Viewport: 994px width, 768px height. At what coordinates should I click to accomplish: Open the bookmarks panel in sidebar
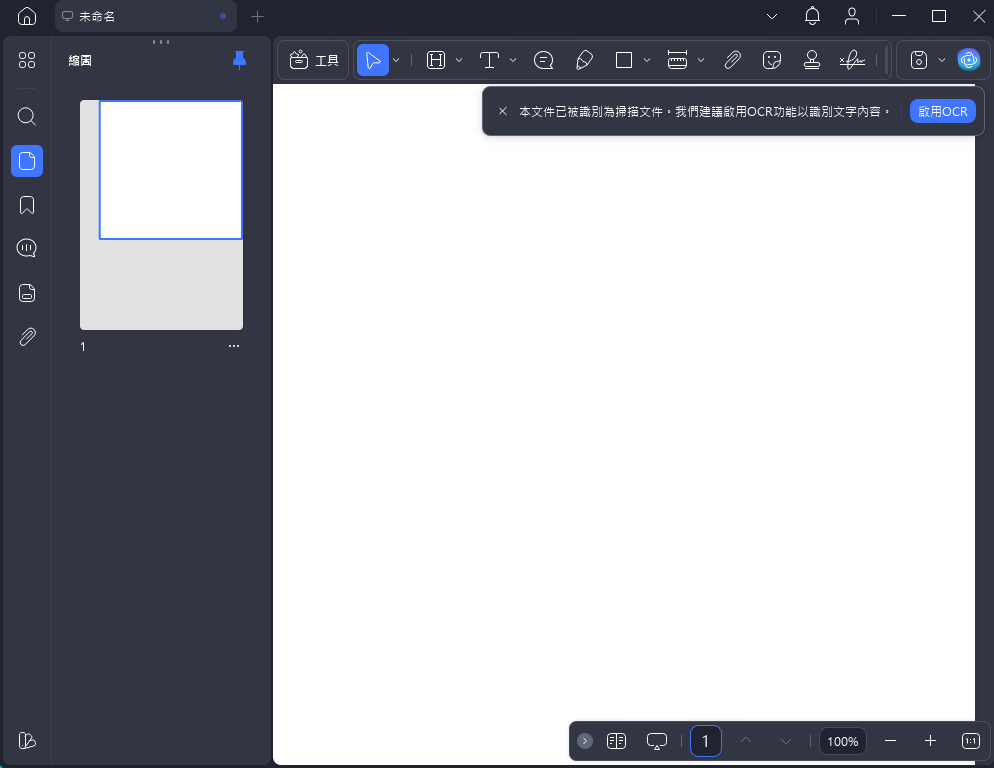click(x=27, y=205)
